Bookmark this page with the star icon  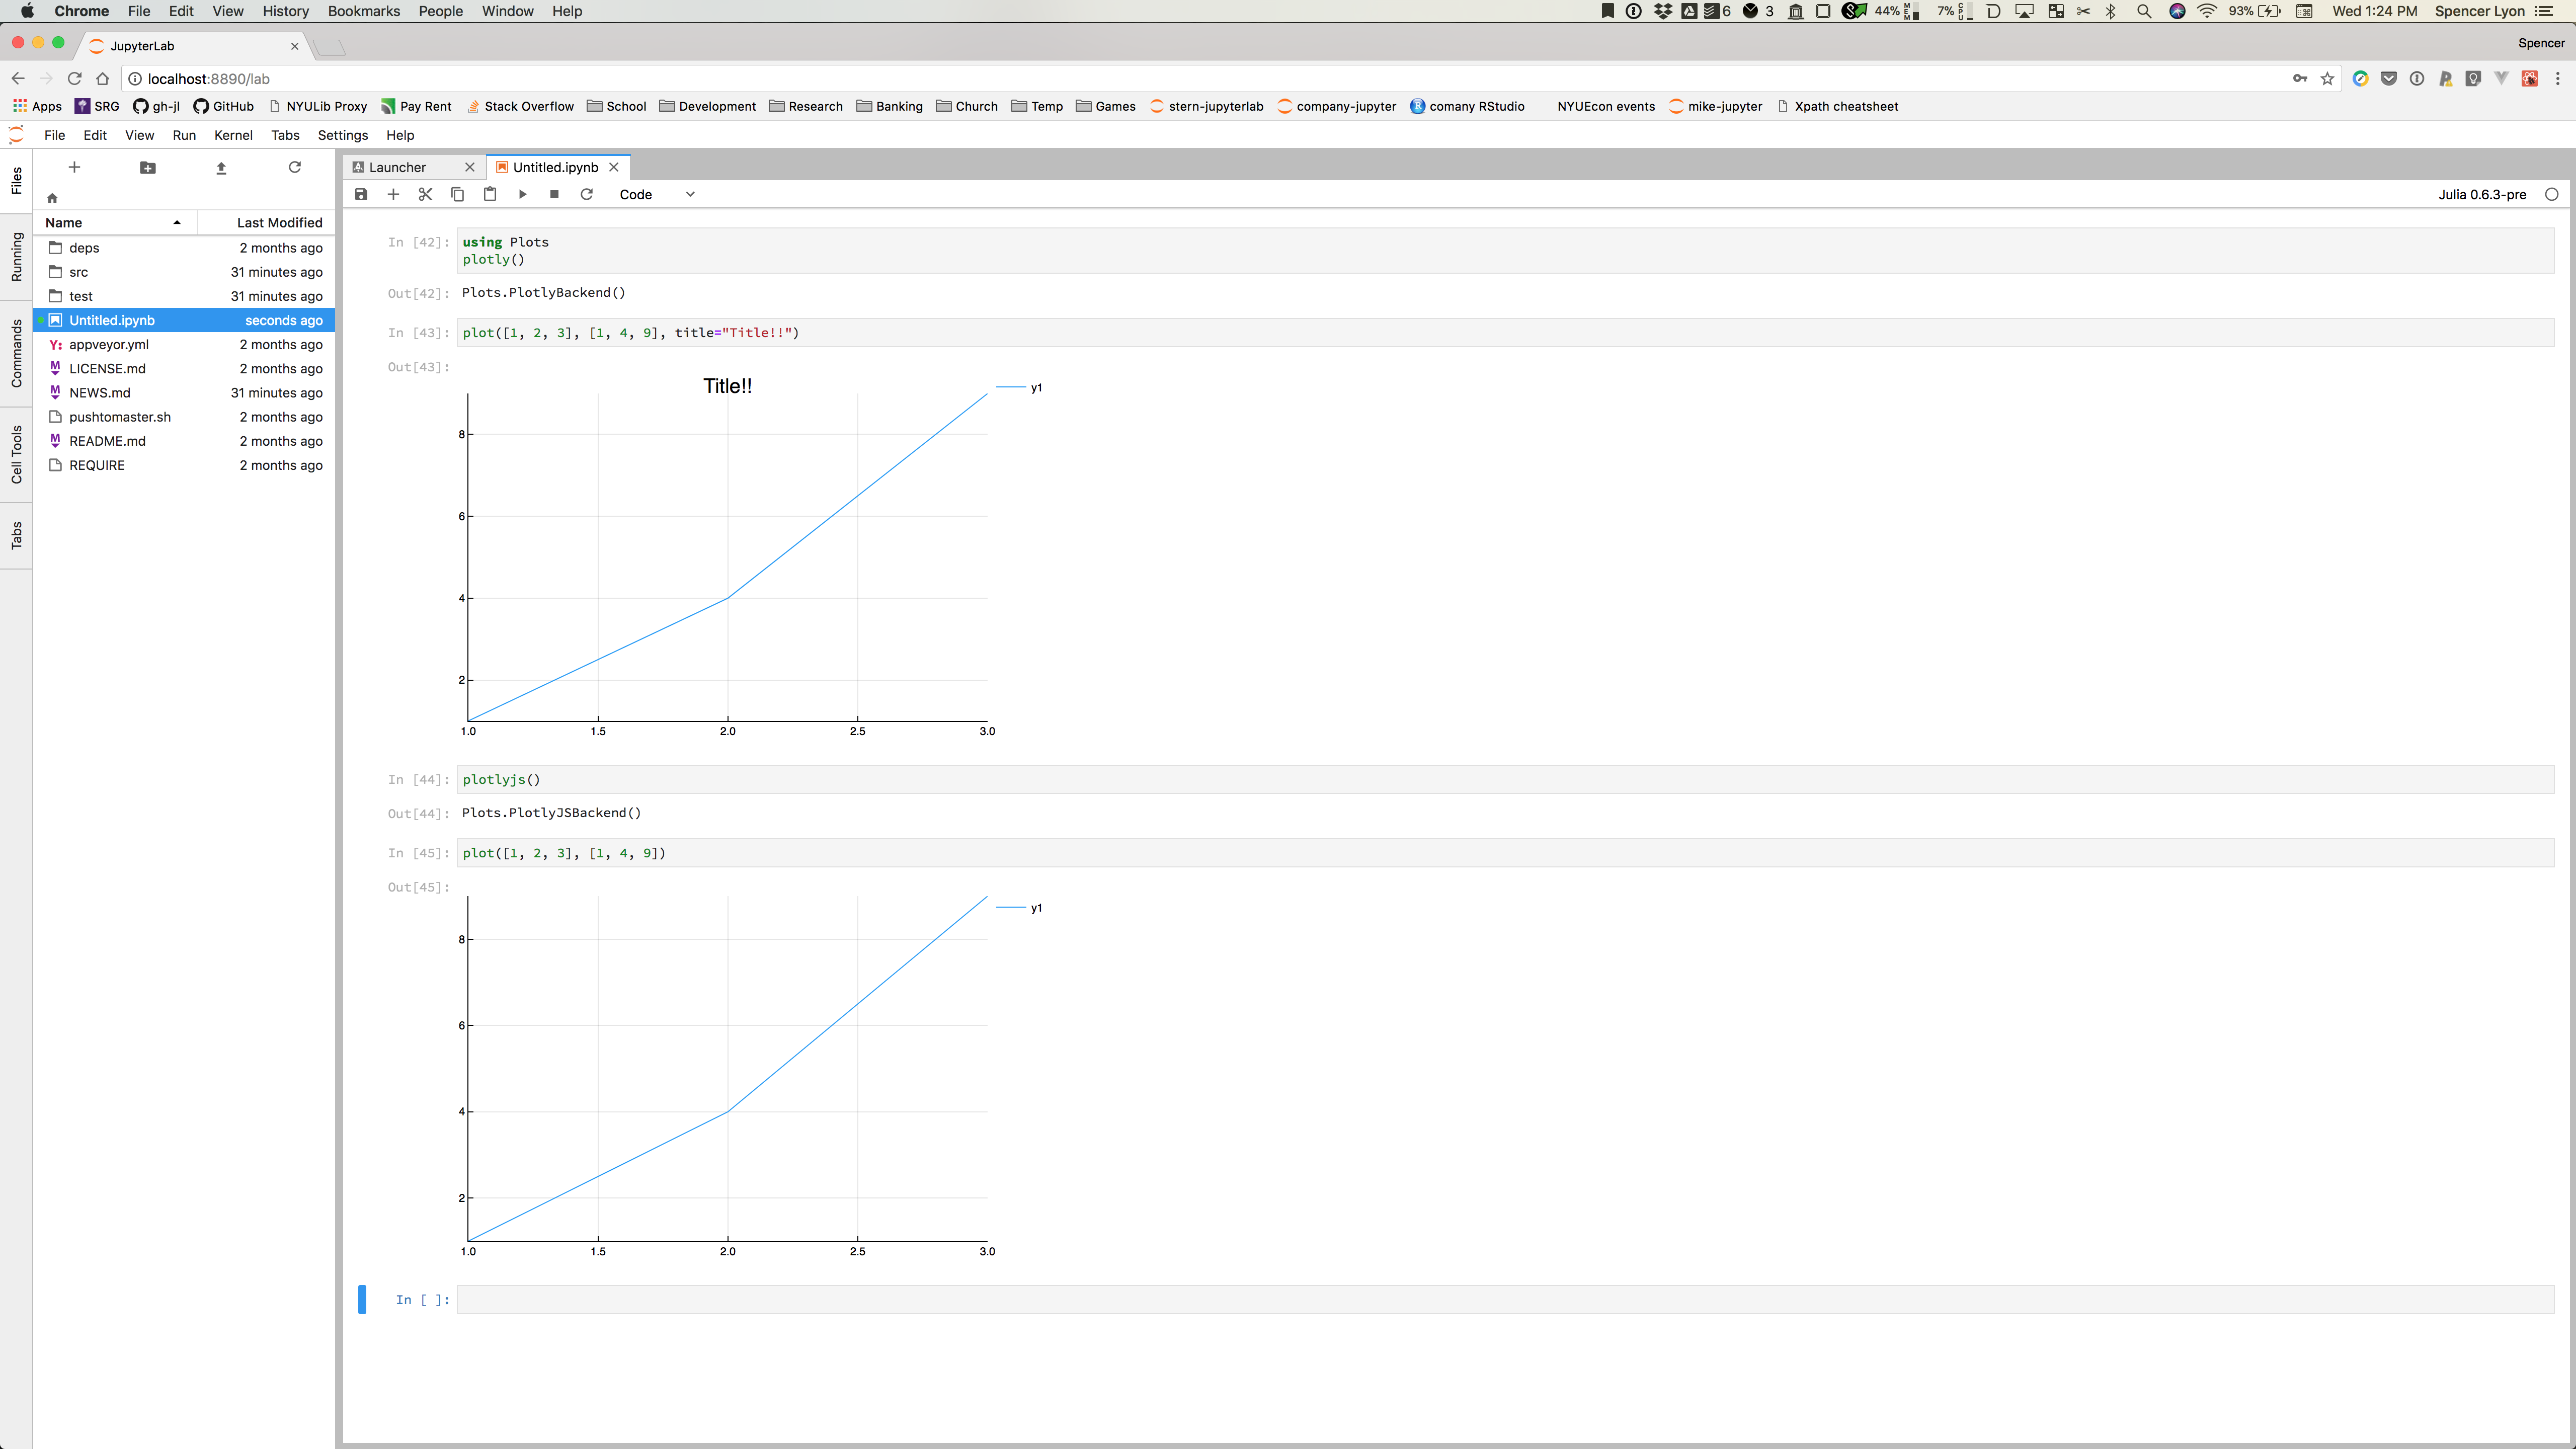pos(2327,79)
